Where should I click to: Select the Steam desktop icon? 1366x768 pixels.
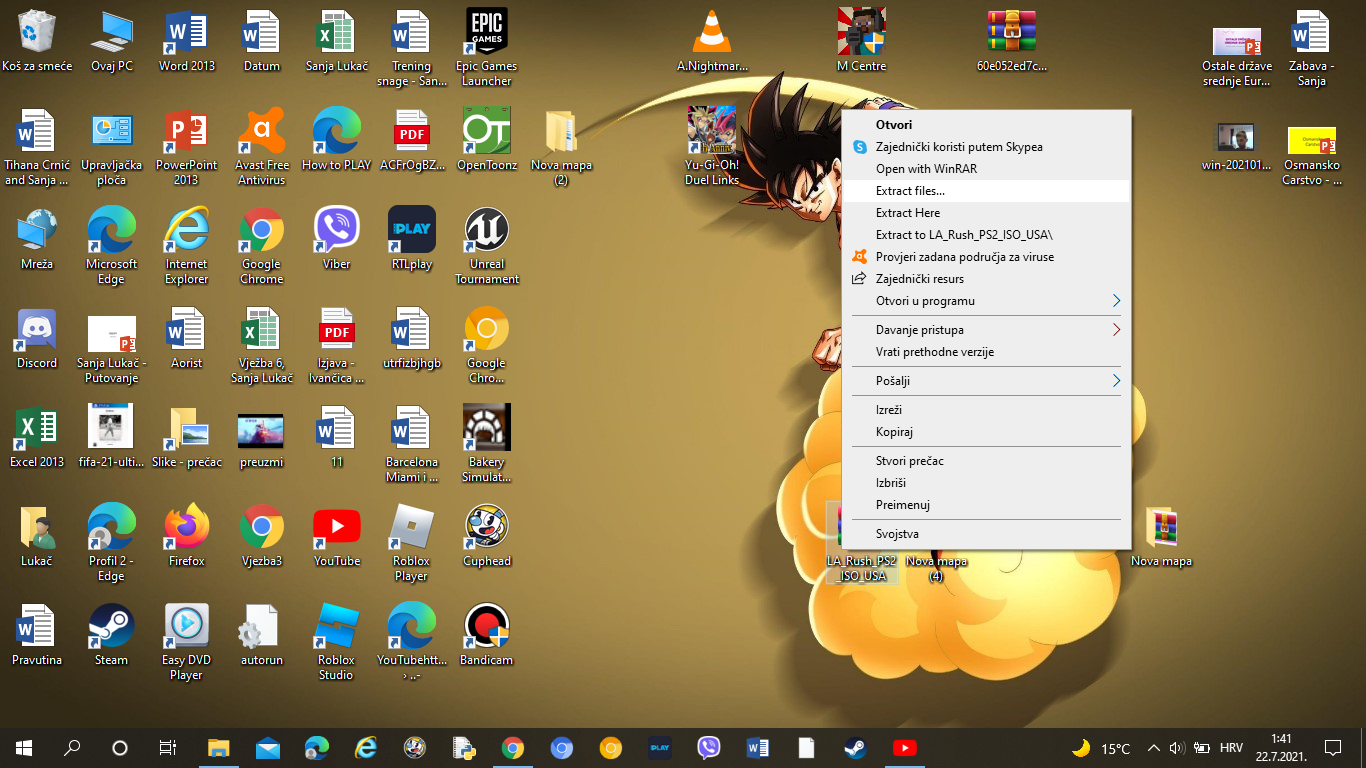pos(112,635)
